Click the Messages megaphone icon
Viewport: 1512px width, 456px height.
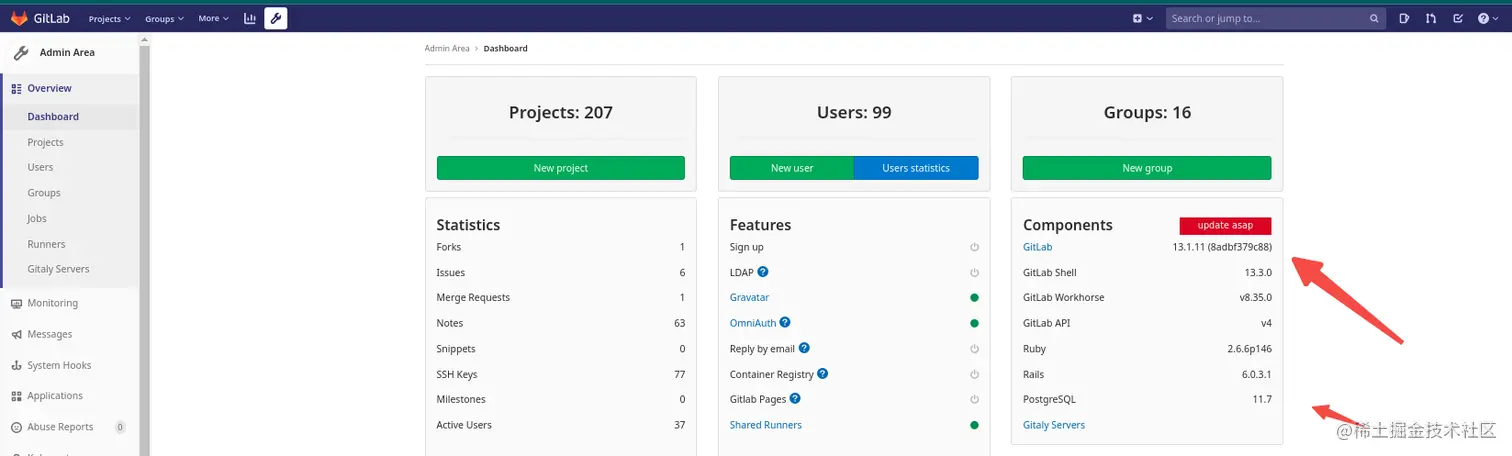pyautogui.click(x=17, y=334)
